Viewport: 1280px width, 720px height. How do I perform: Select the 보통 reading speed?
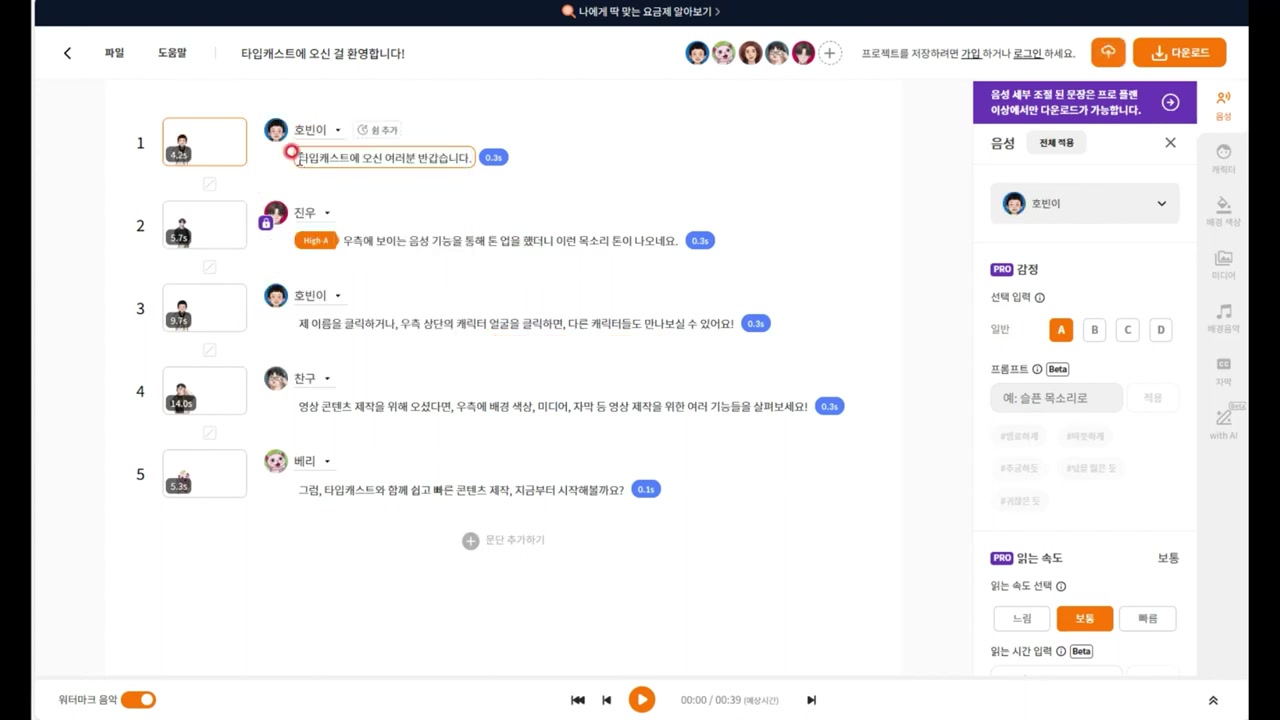coord(1085,618)
